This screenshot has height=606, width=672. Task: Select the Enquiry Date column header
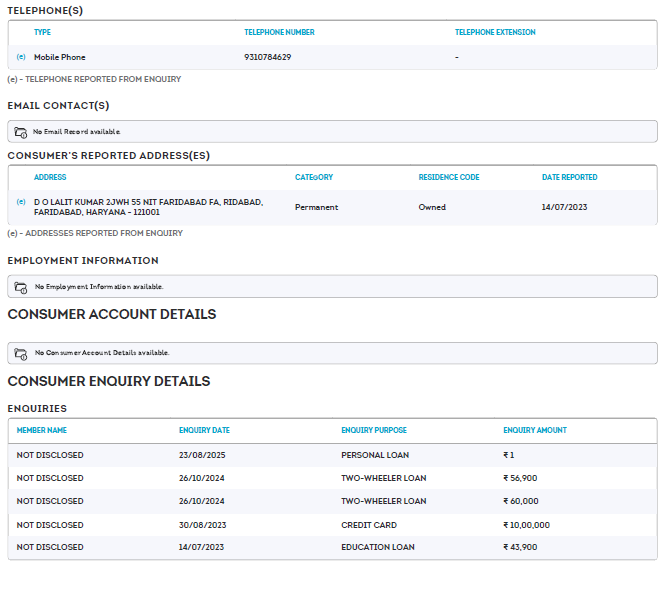(x=204, y=430)
